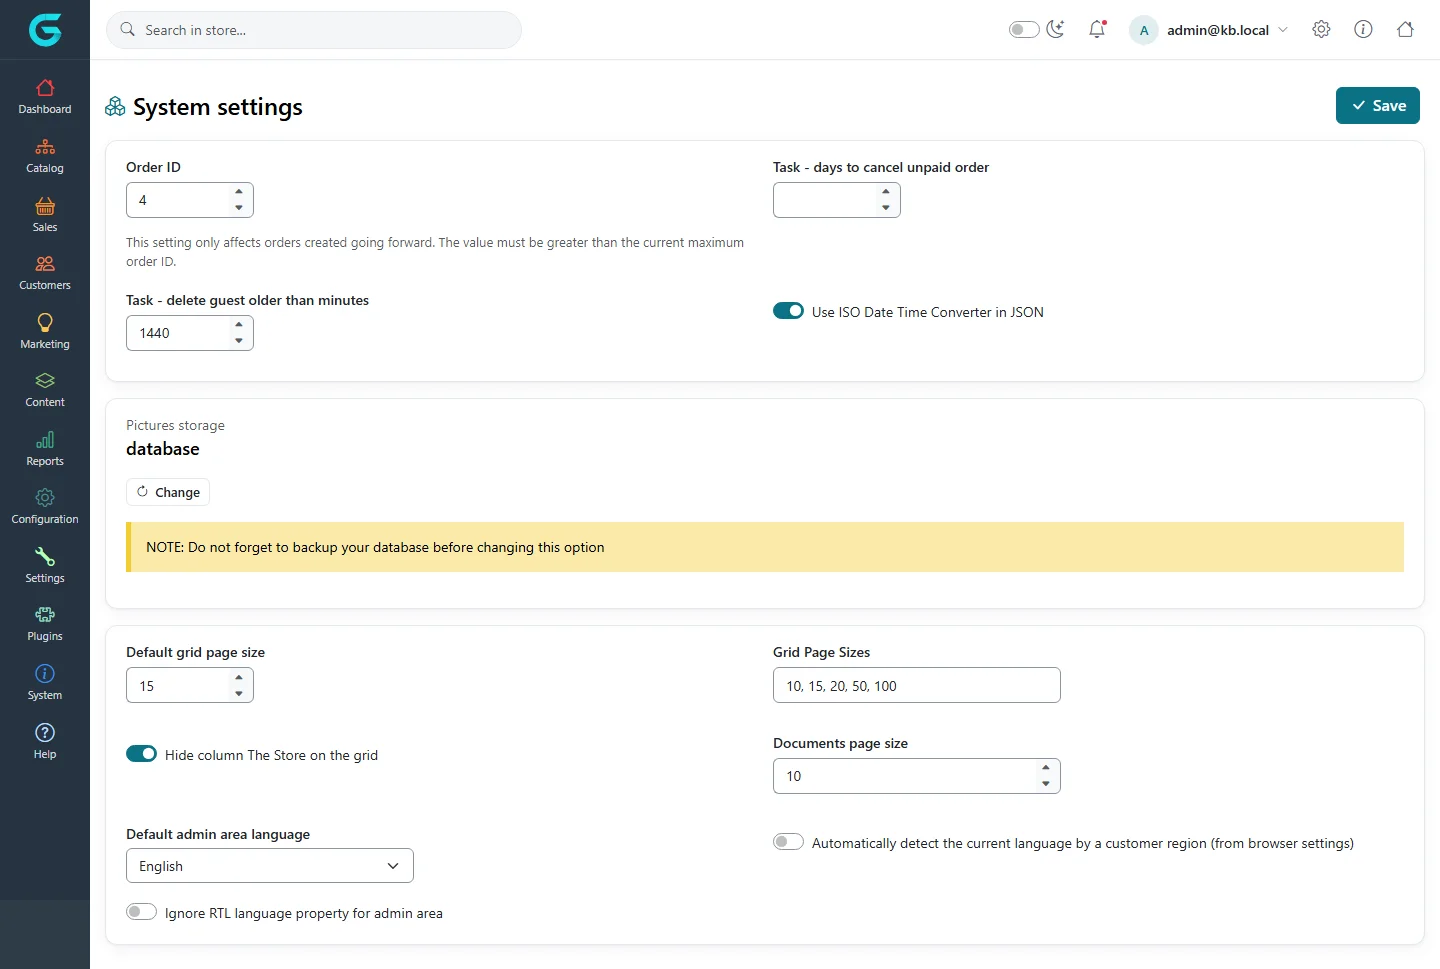Open the Reports sidebar menu
1440x969 pixels.
click(x=45, y=449)
